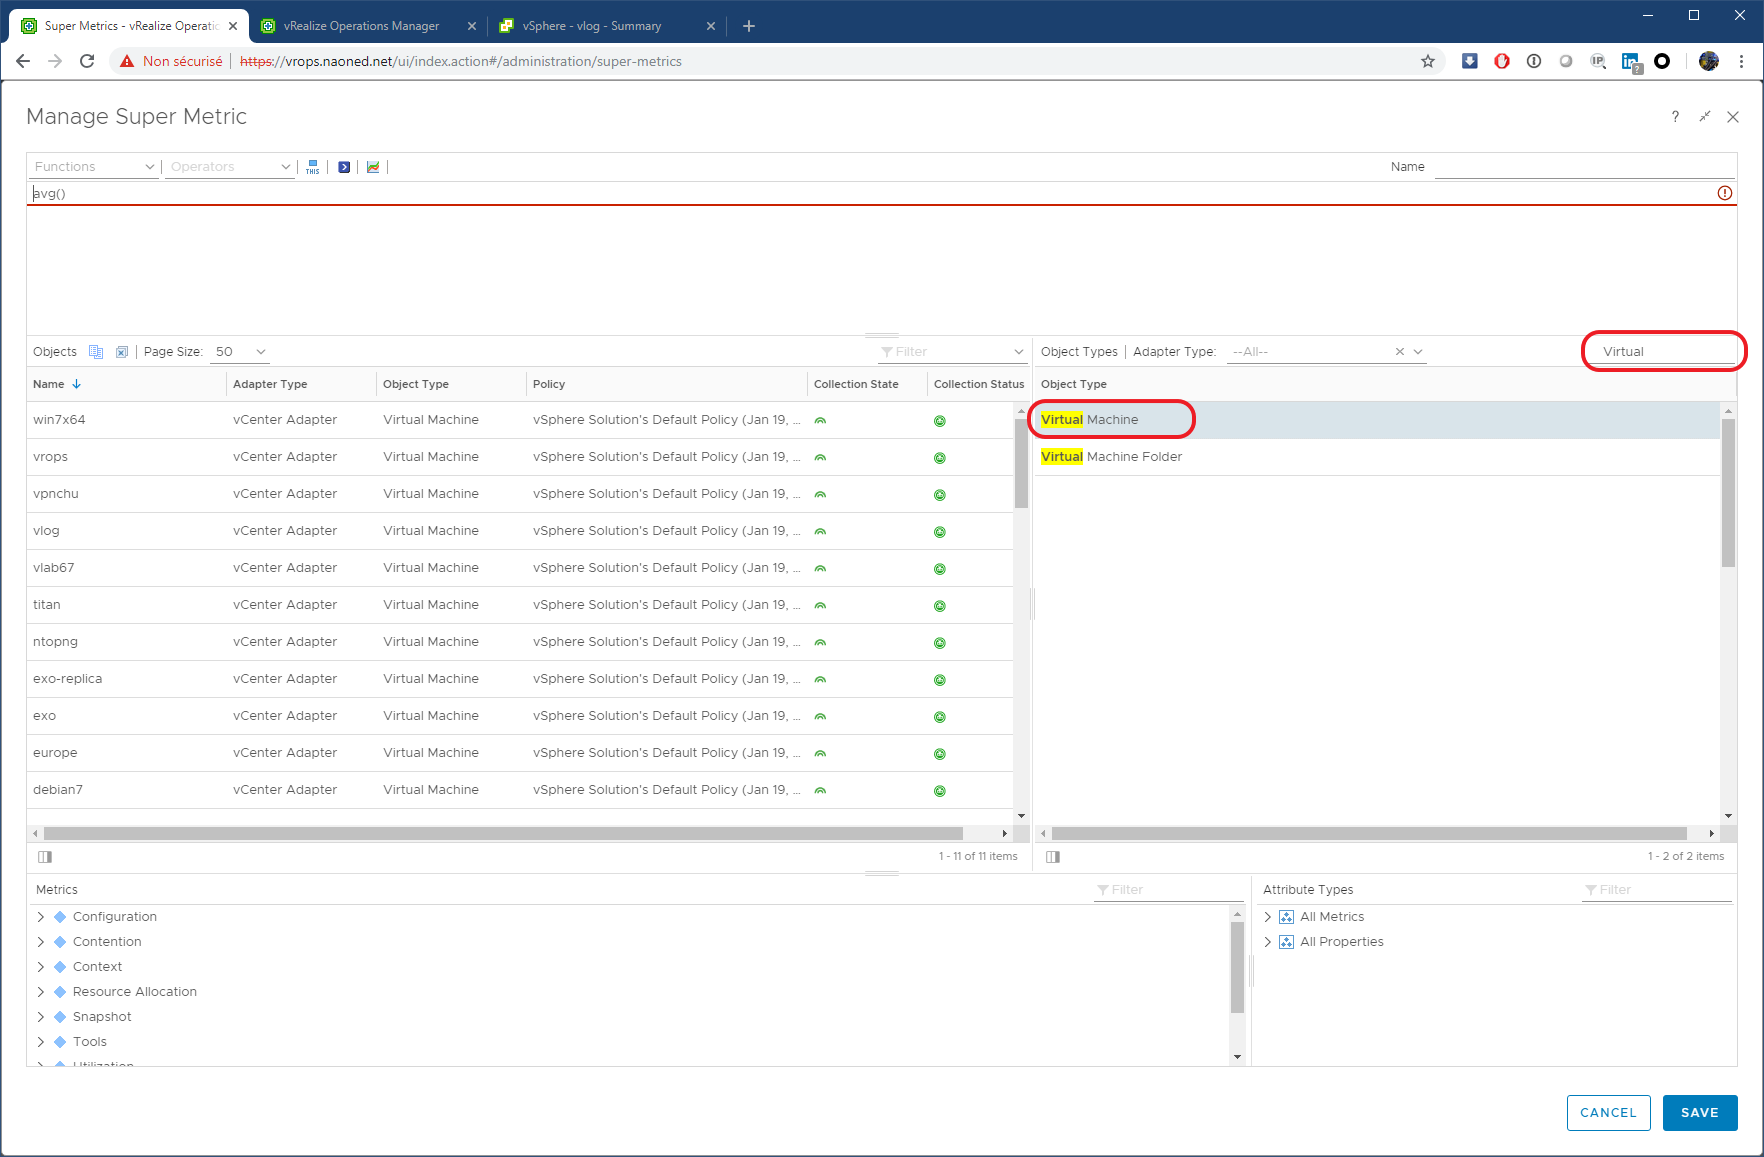Image resolution: width=1764 pixels, height=1157 pixels.
Task: Click the super metric Name field
Action: [x=1584, y=167]
